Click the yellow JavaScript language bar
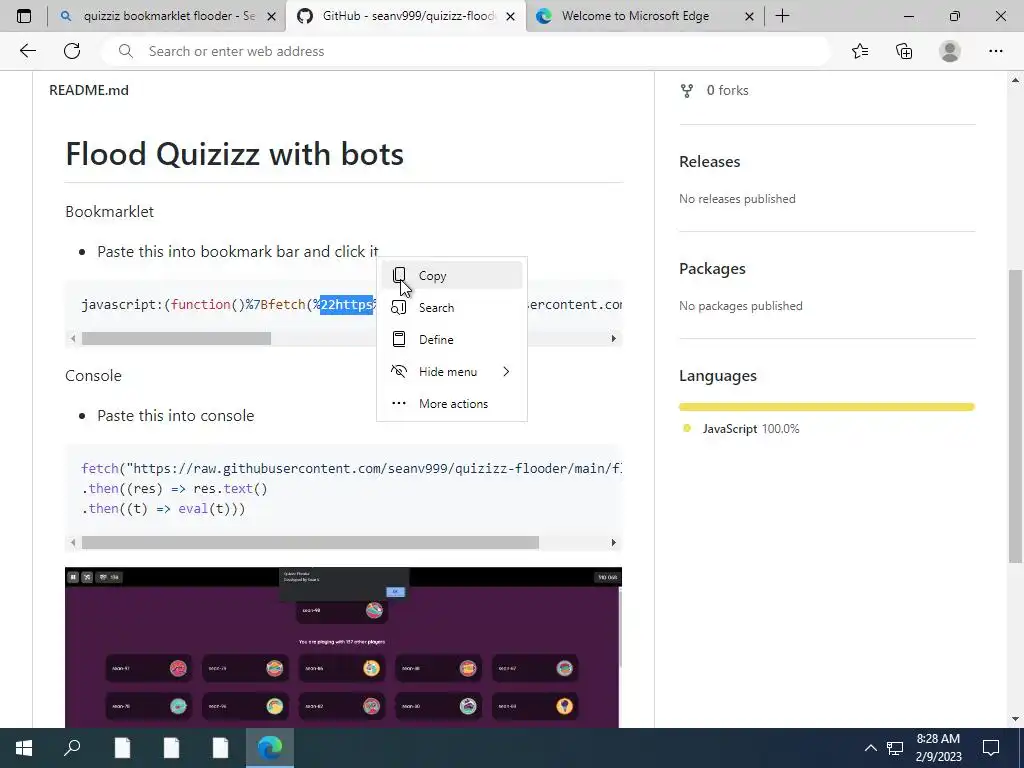Image resolution: width=1024 pixels, height=768 pixels. tap(827, 407)
